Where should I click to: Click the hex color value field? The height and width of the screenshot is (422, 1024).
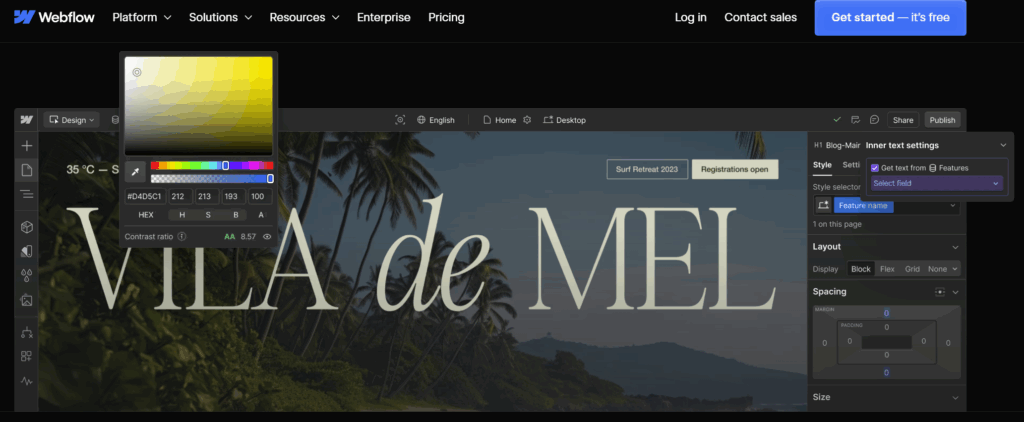(x=145, y=197)
